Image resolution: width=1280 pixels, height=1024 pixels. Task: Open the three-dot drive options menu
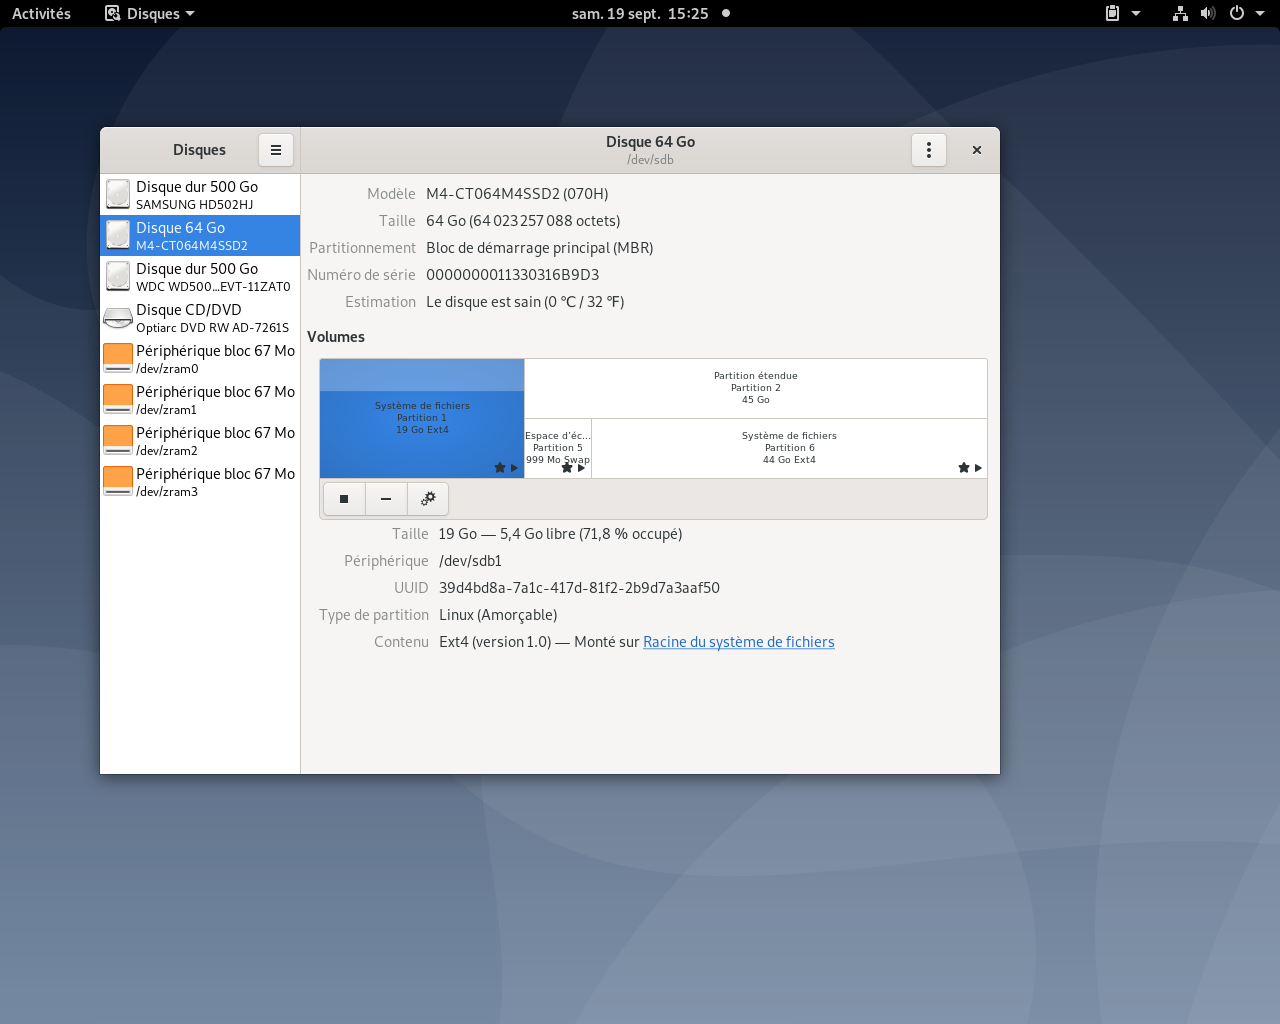929,150
